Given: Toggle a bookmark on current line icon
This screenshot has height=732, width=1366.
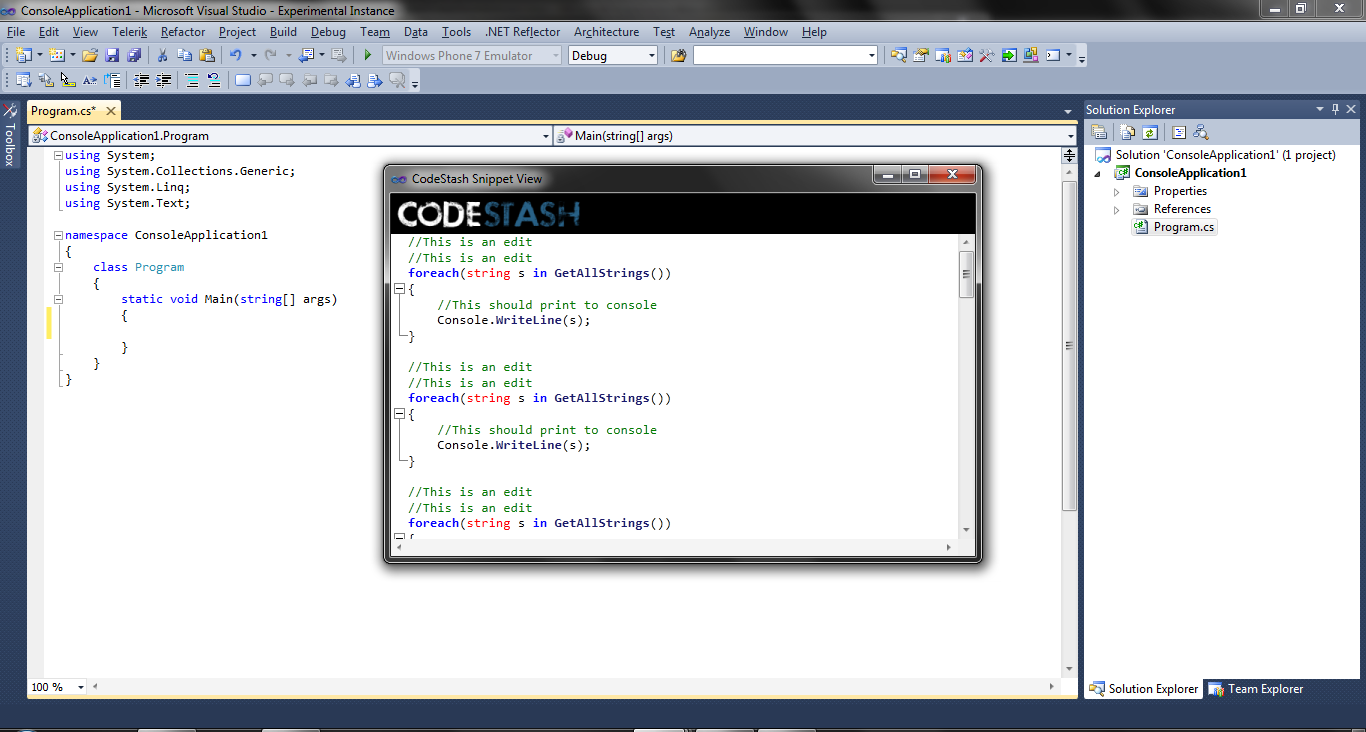Looking at the screenshot, I should coord(243,80).
